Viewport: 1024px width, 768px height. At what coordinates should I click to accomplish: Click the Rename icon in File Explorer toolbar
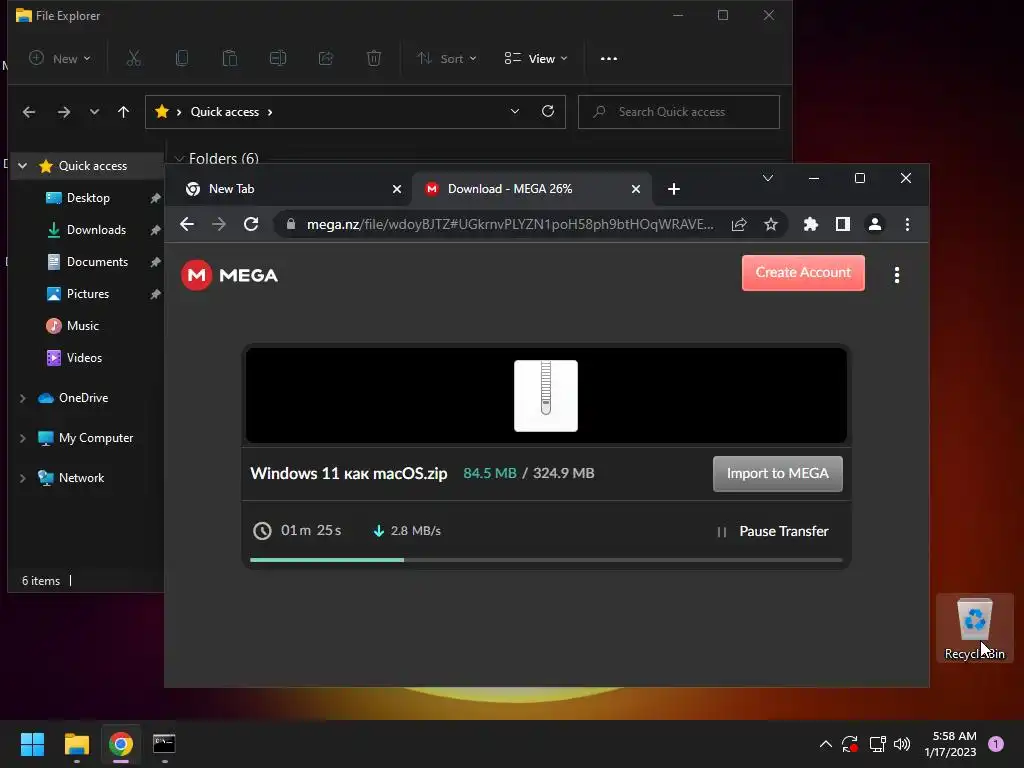tap(278, 59)
